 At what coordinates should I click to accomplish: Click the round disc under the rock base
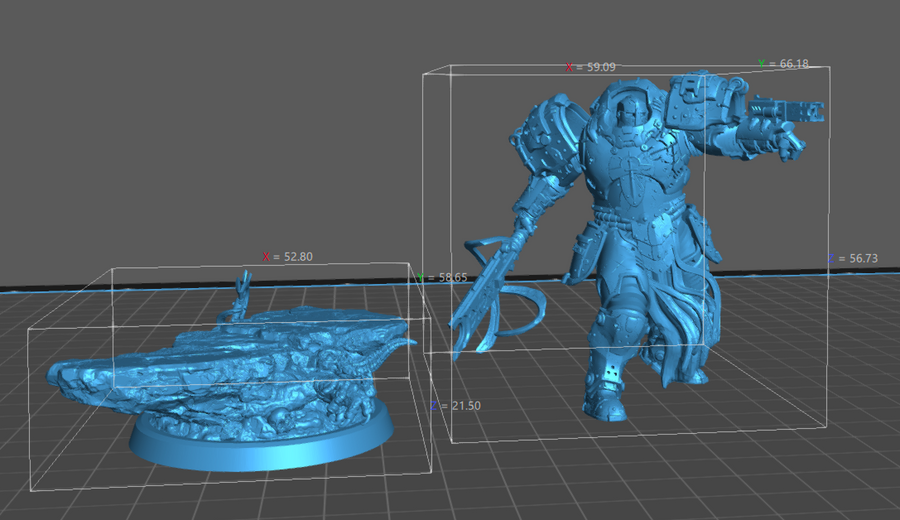(x=260, y=445)
